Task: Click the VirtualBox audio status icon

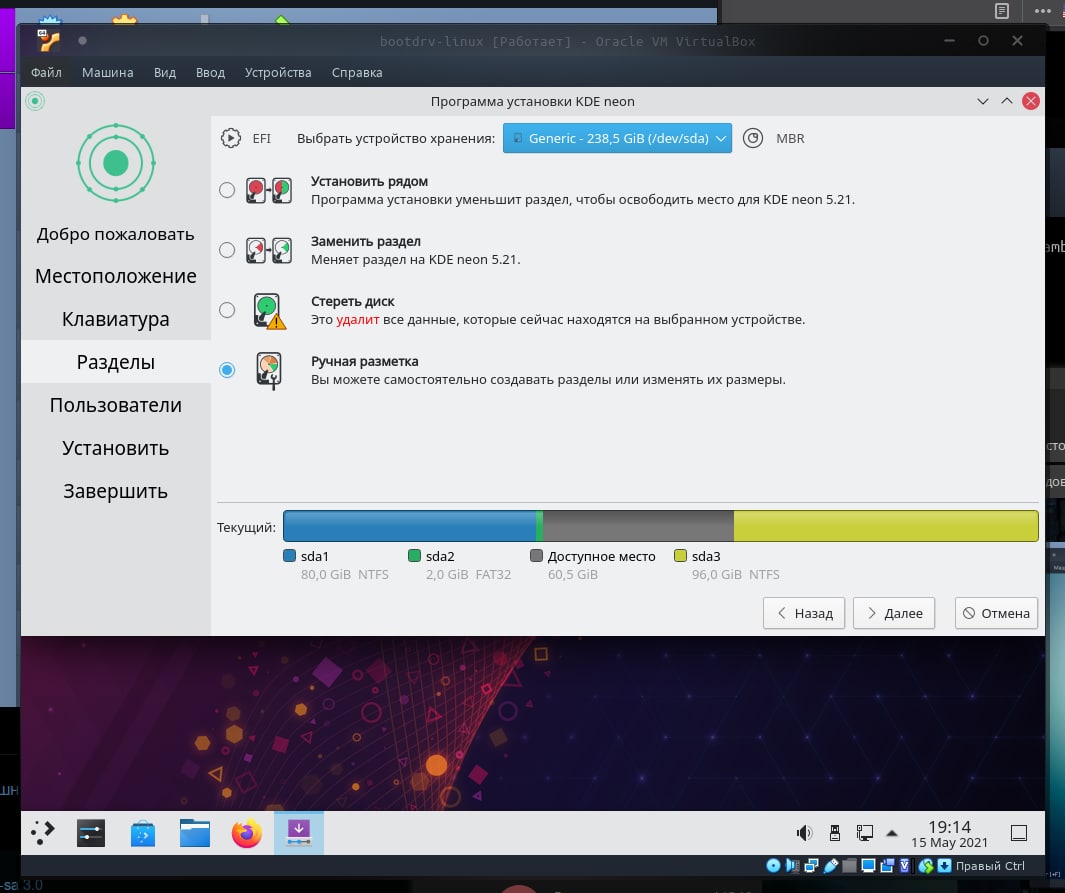Action: click(x=792, y=866)
